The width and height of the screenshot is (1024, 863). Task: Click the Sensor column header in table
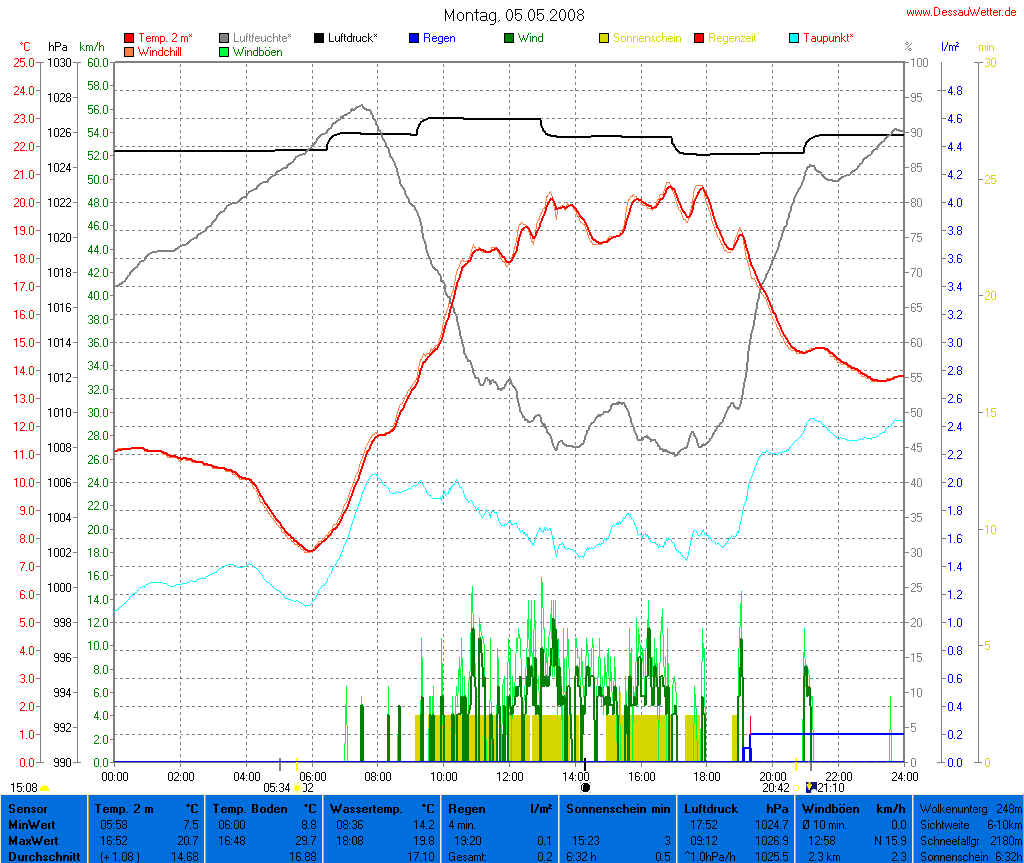coord(28,808)
